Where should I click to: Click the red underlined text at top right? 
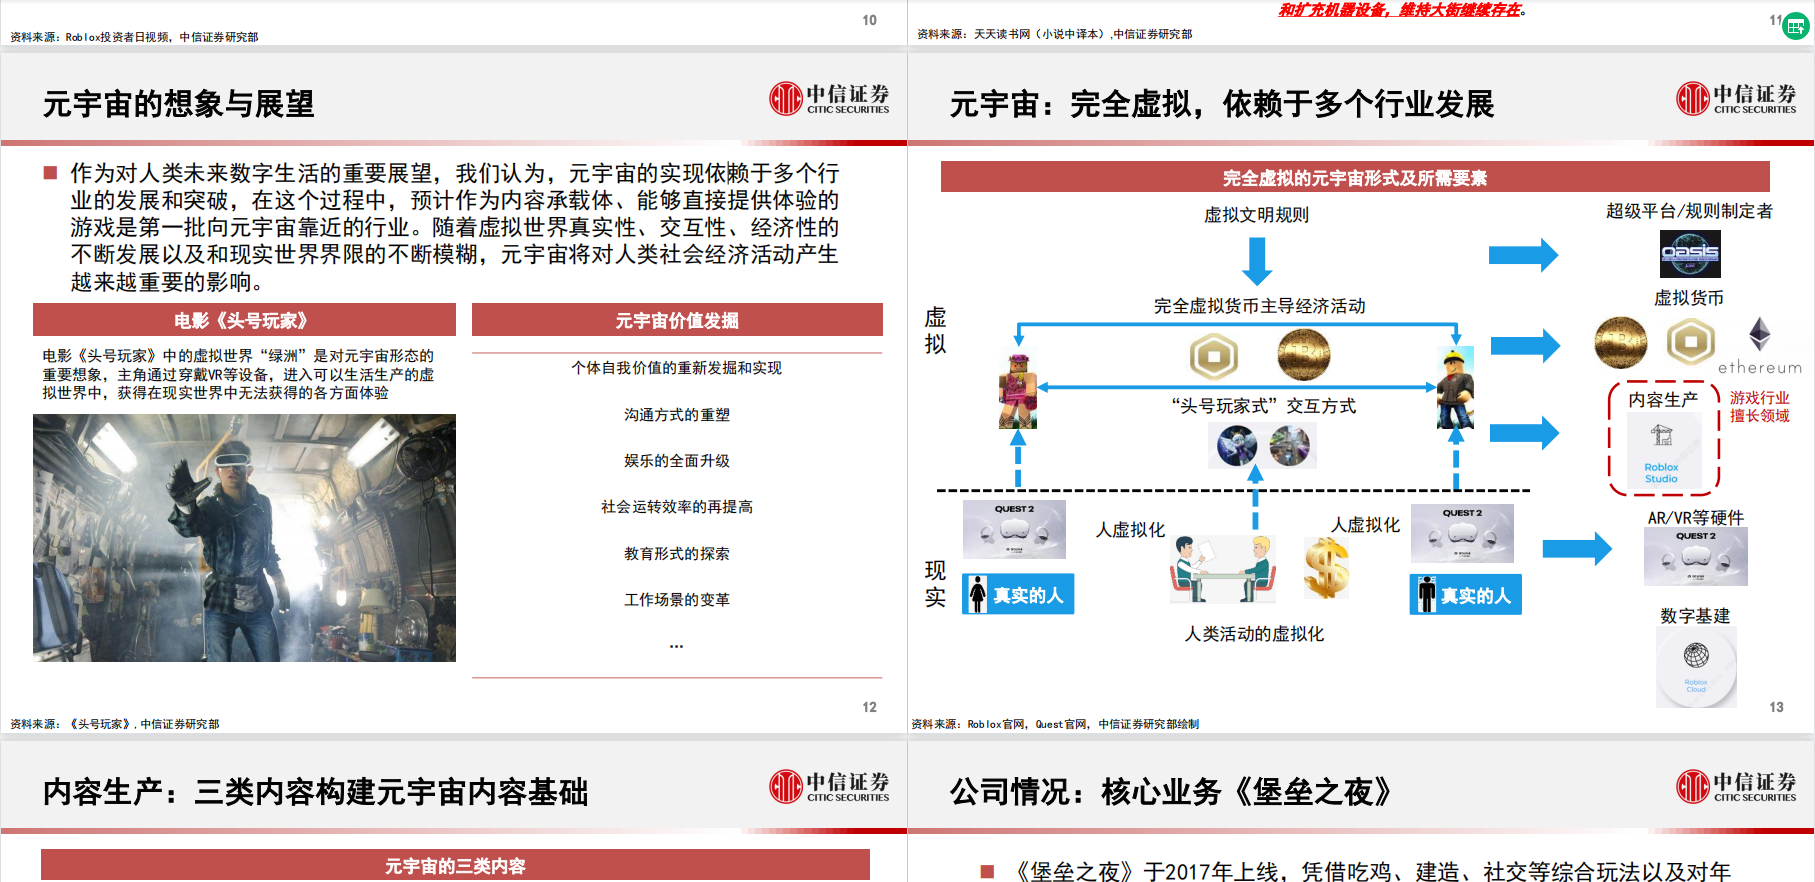click(x=1401, y=9)
